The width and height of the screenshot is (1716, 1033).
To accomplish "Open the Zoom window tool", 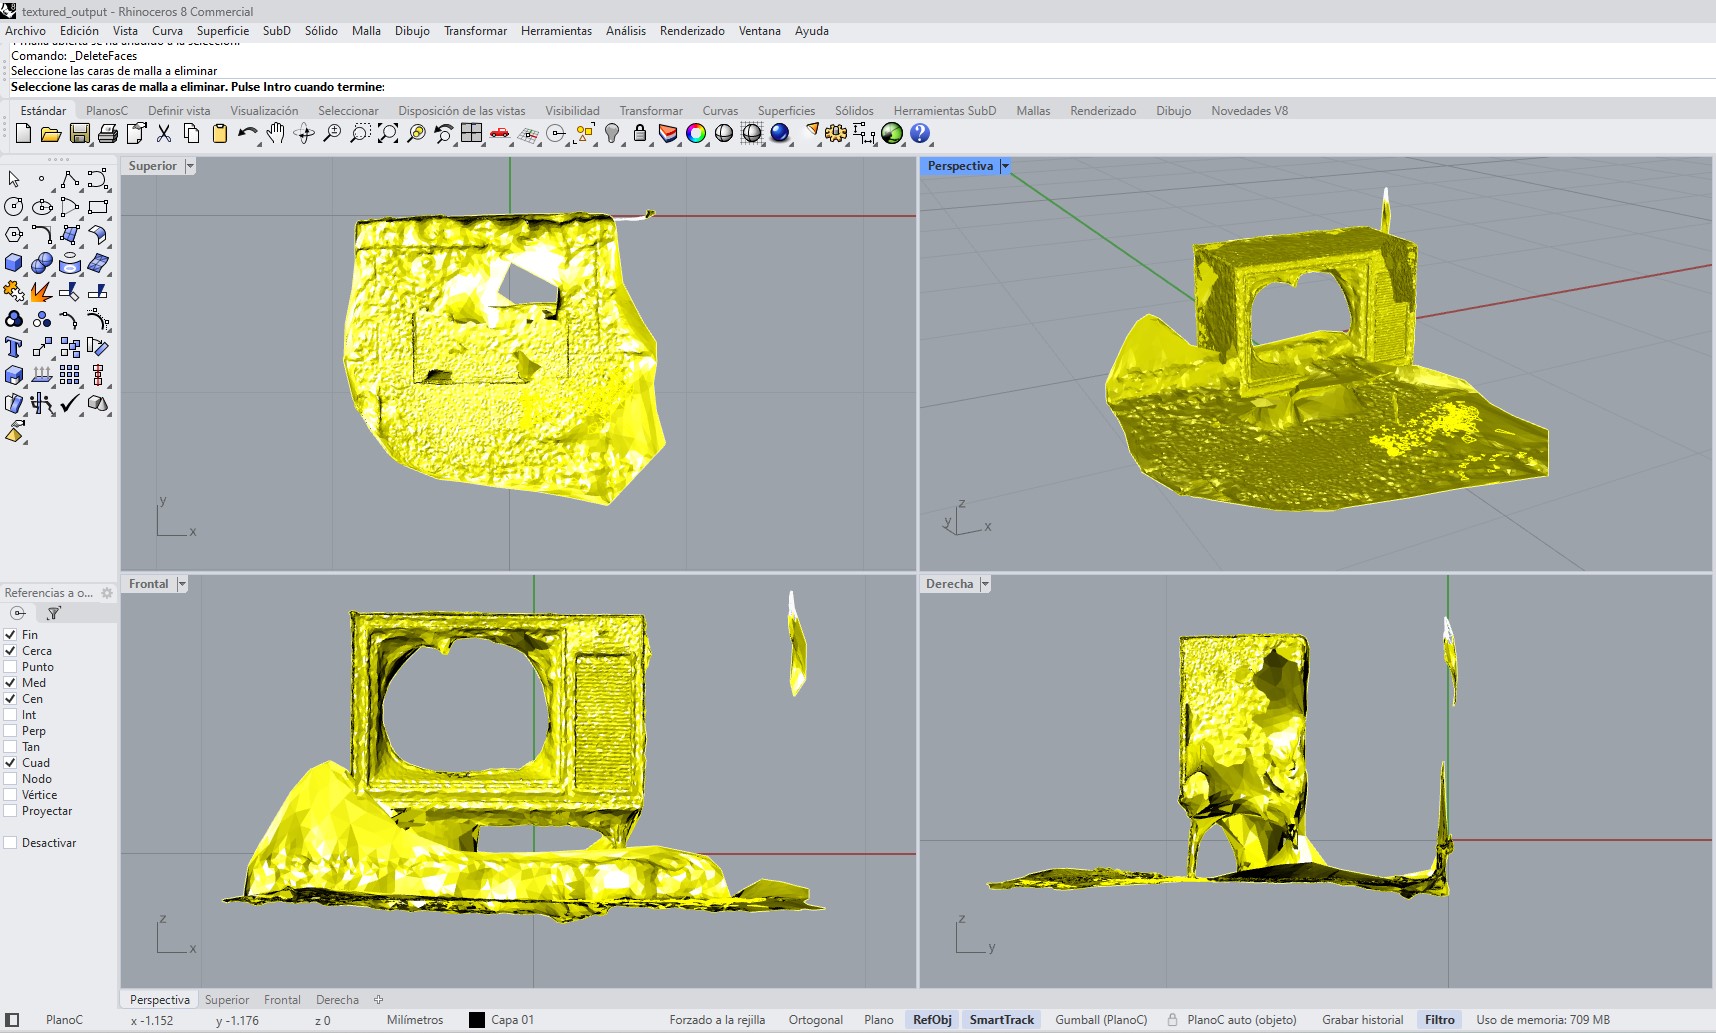I will click(x=360, y=133).
